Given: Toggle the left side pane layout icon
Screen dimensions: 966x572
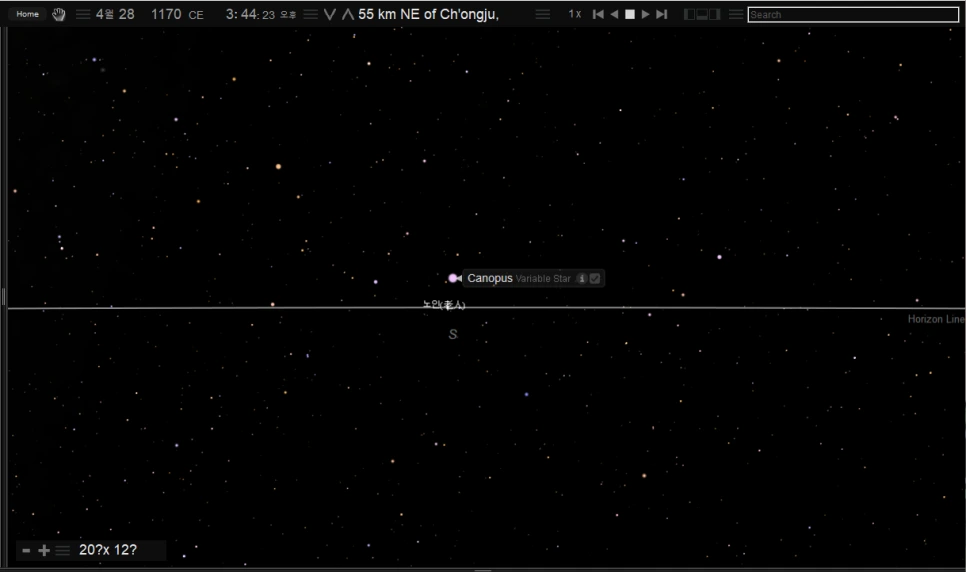Looking at the screenshot, I should [x=689, y=14].
